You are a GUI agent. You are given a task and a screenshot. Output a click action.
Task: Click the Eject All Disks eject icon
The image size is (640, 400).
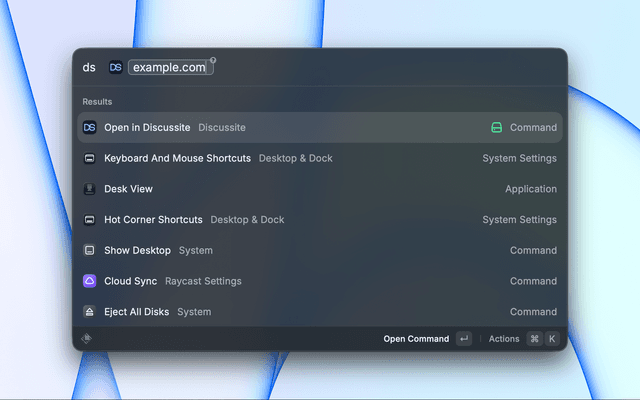(89, 312)
